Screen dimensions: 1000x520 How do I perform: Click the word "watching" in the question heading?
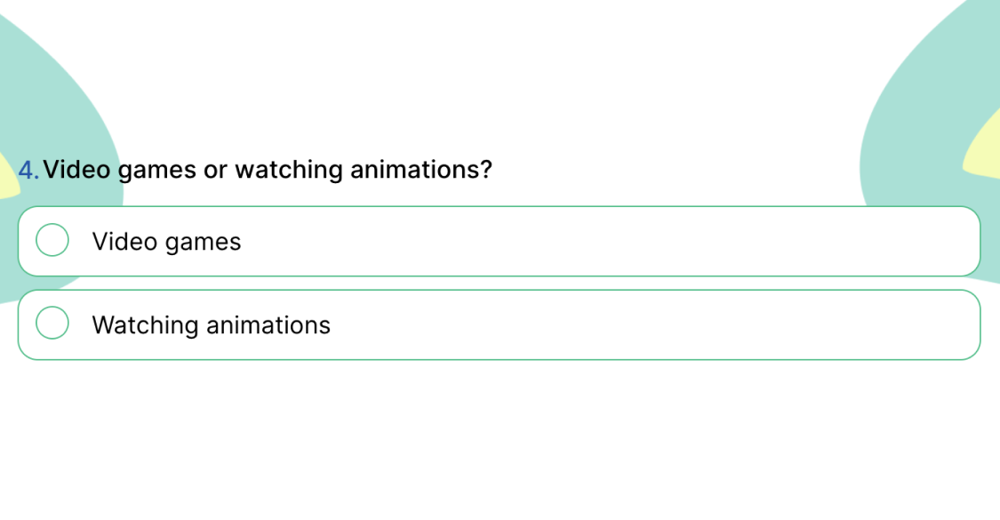(x=289, y=169)
